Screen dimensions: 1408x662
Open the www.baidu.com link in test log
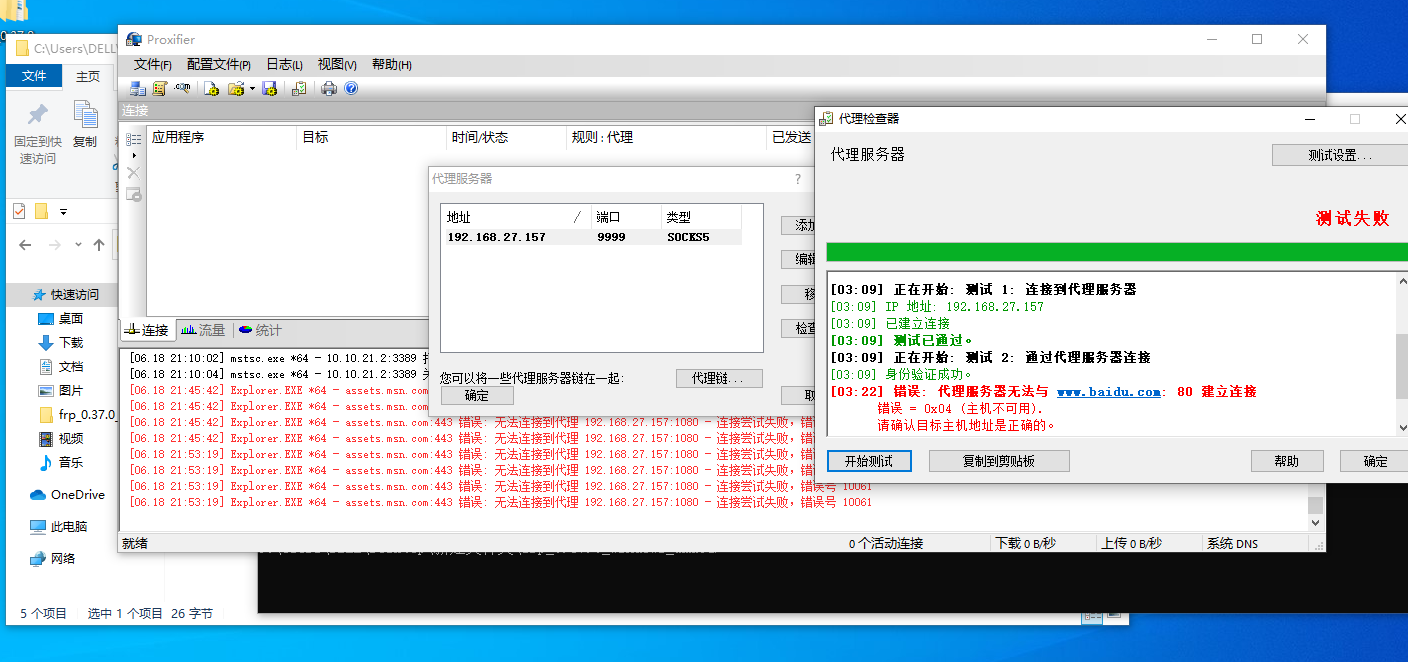pos(1108,392)
